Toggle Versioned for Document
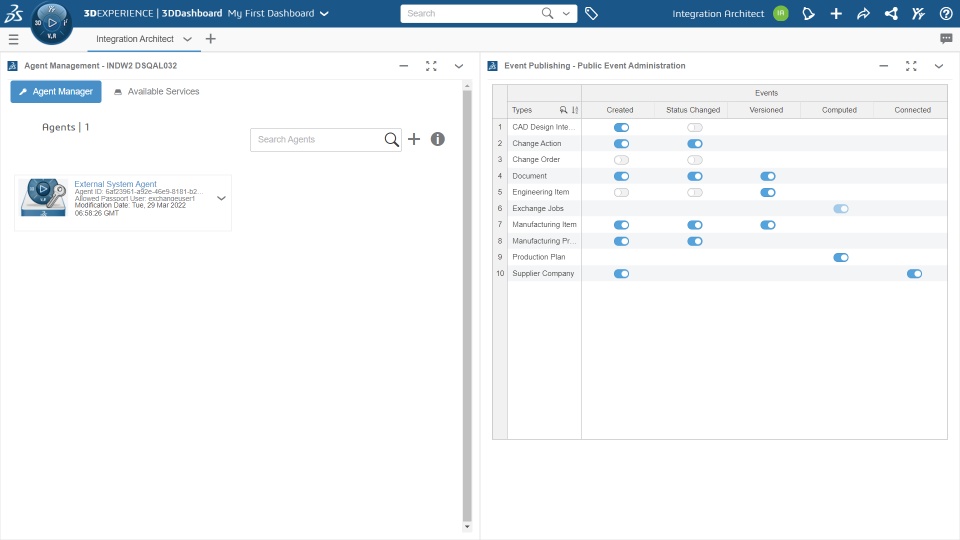Screen dimensions: 960x540 [768, 176]
